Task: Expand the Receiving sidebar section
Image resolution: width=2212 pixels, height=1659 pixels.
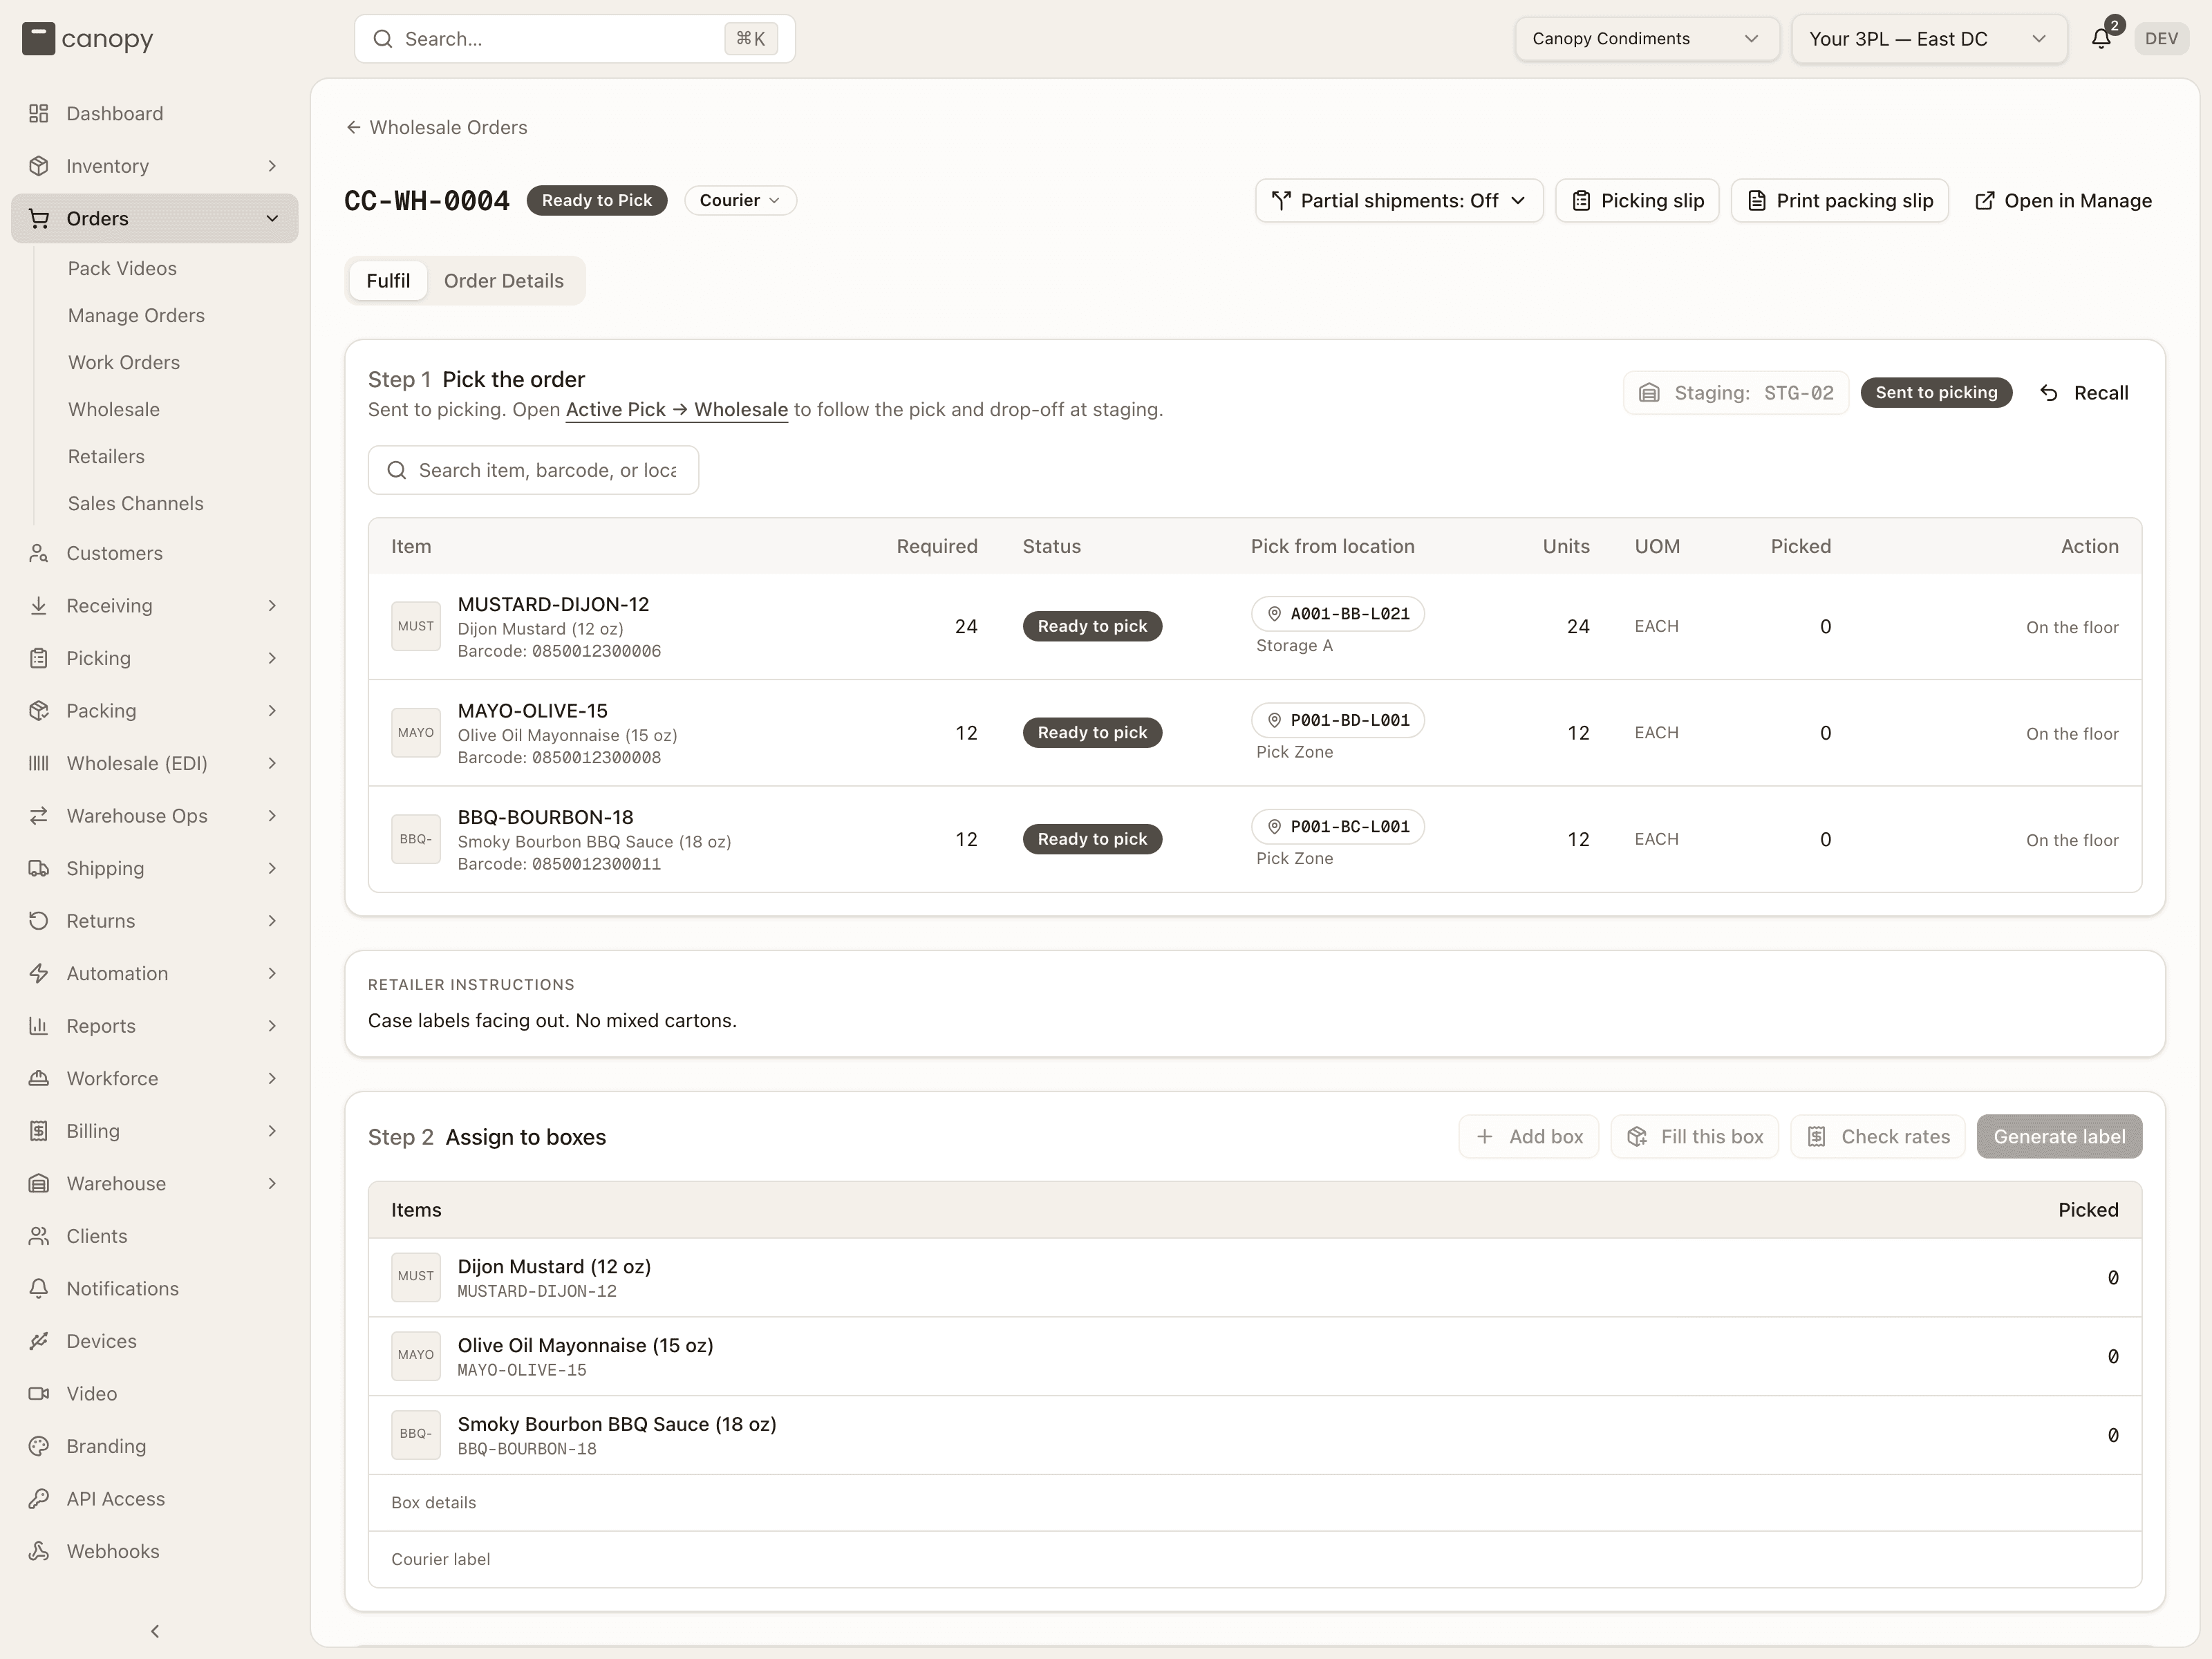Action: click(155, 605)
